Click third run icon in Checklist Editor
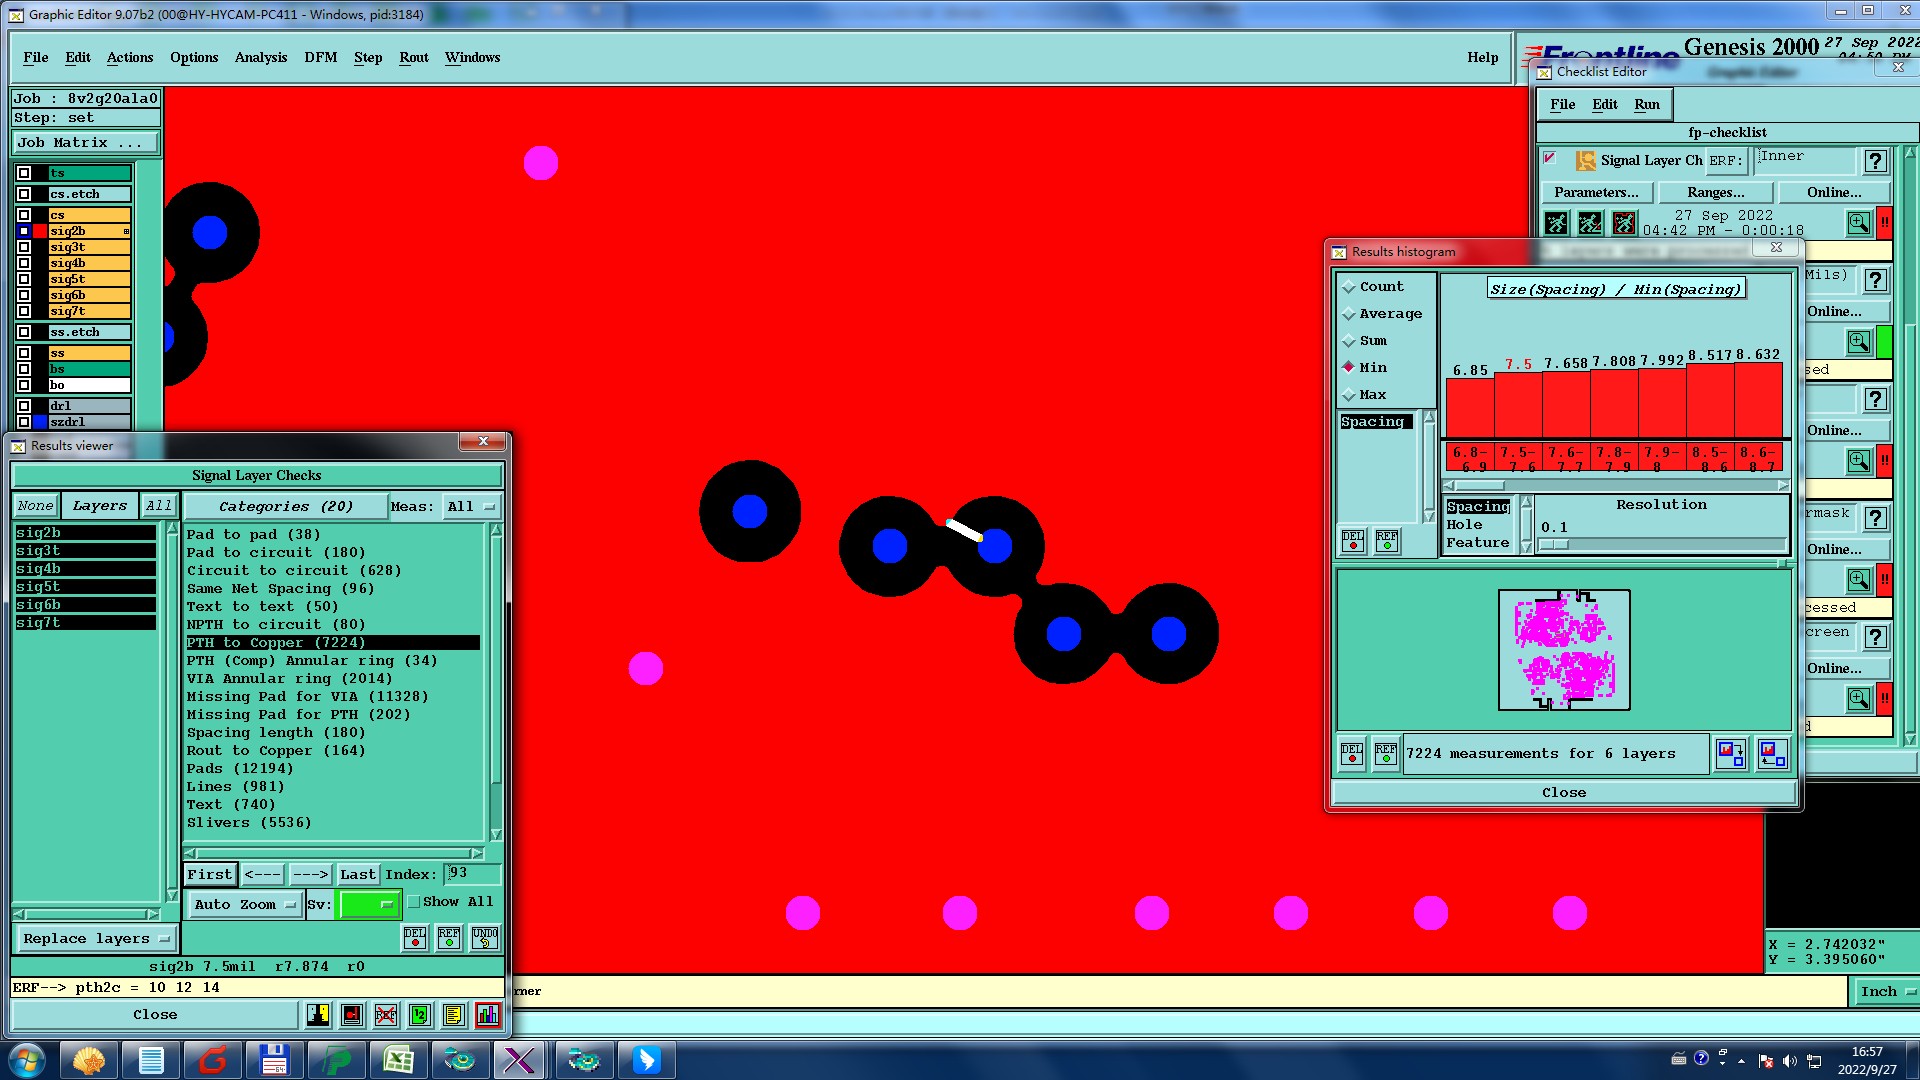 [1624, 223]
